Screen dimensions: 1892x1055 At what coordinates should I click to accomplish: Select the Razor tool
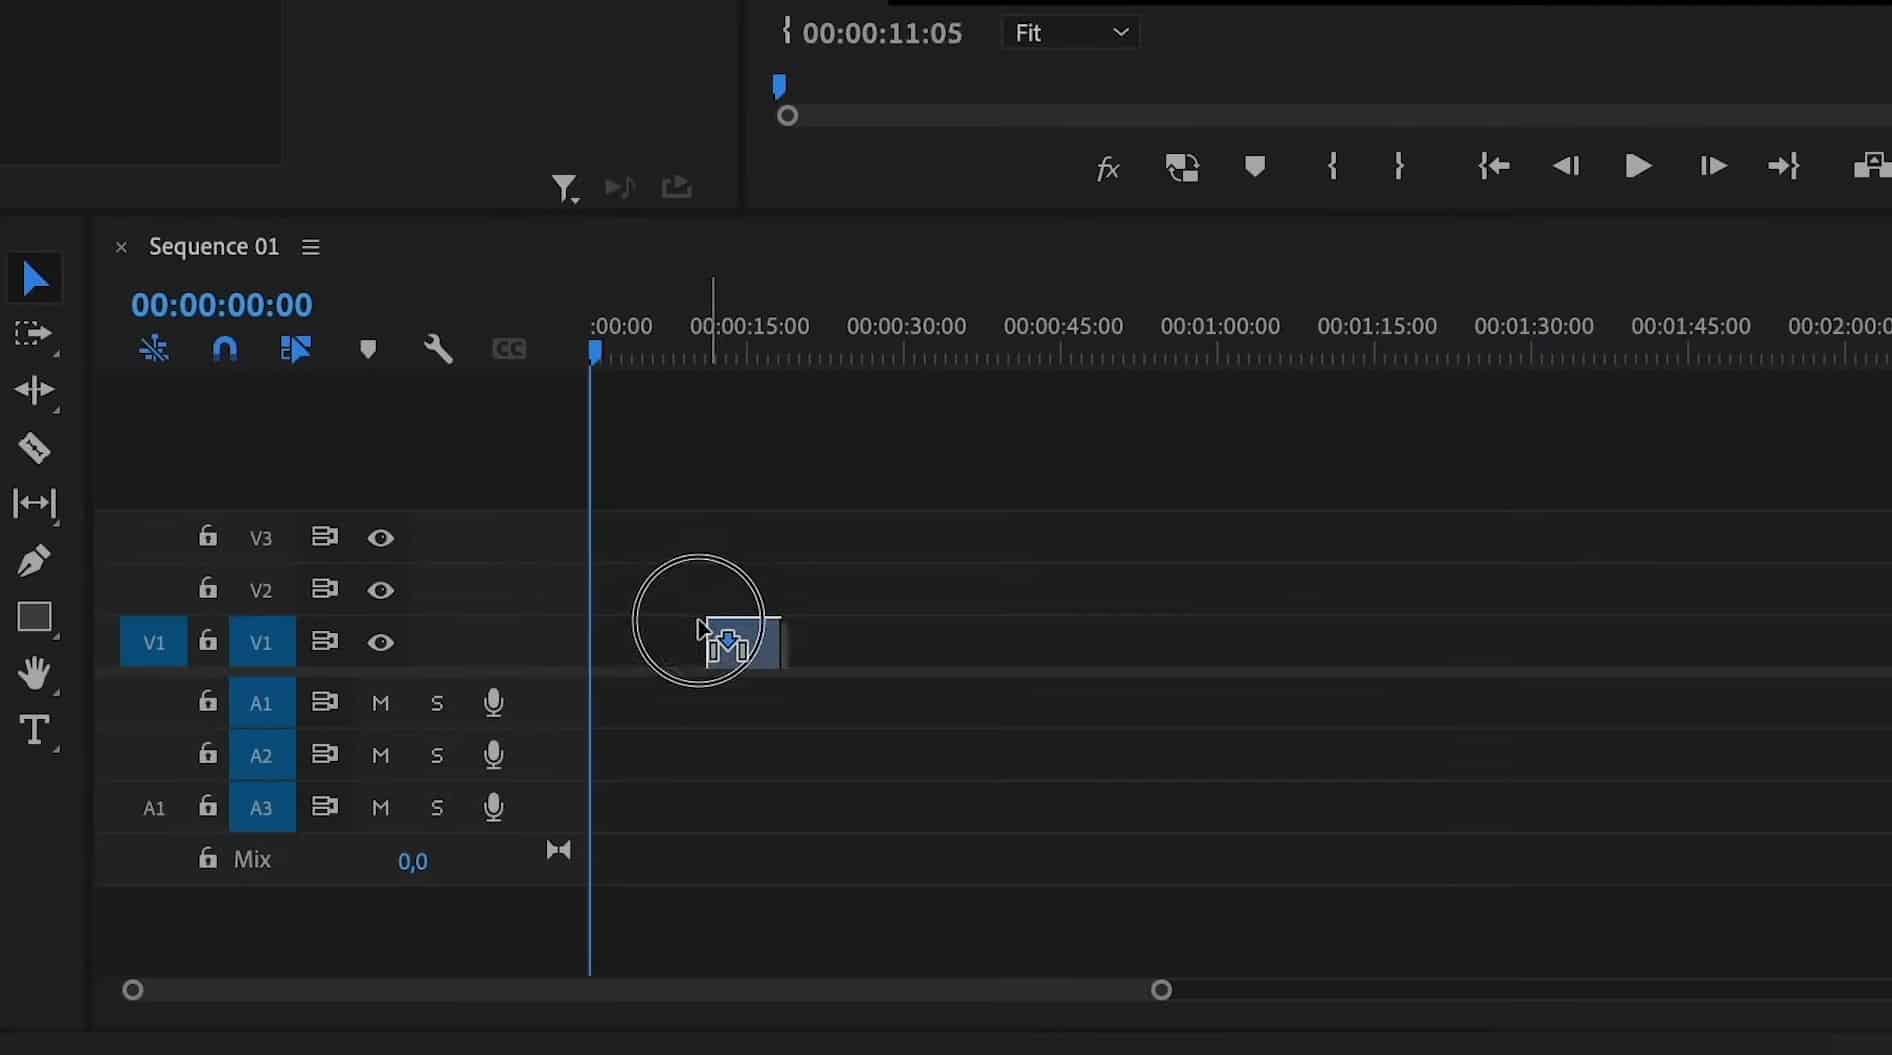tap(34, 448)
